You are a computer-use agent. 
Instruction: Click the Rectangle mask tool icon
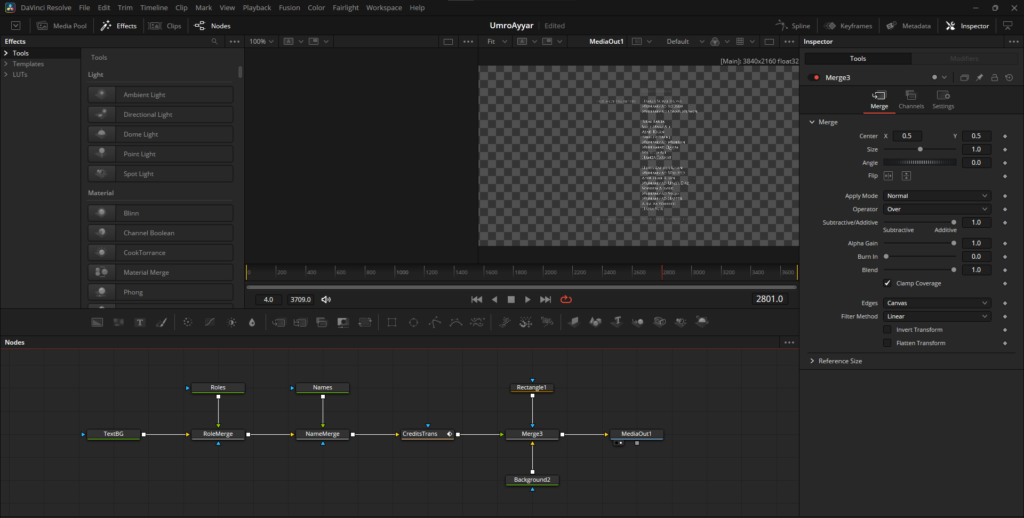point(392,322)
